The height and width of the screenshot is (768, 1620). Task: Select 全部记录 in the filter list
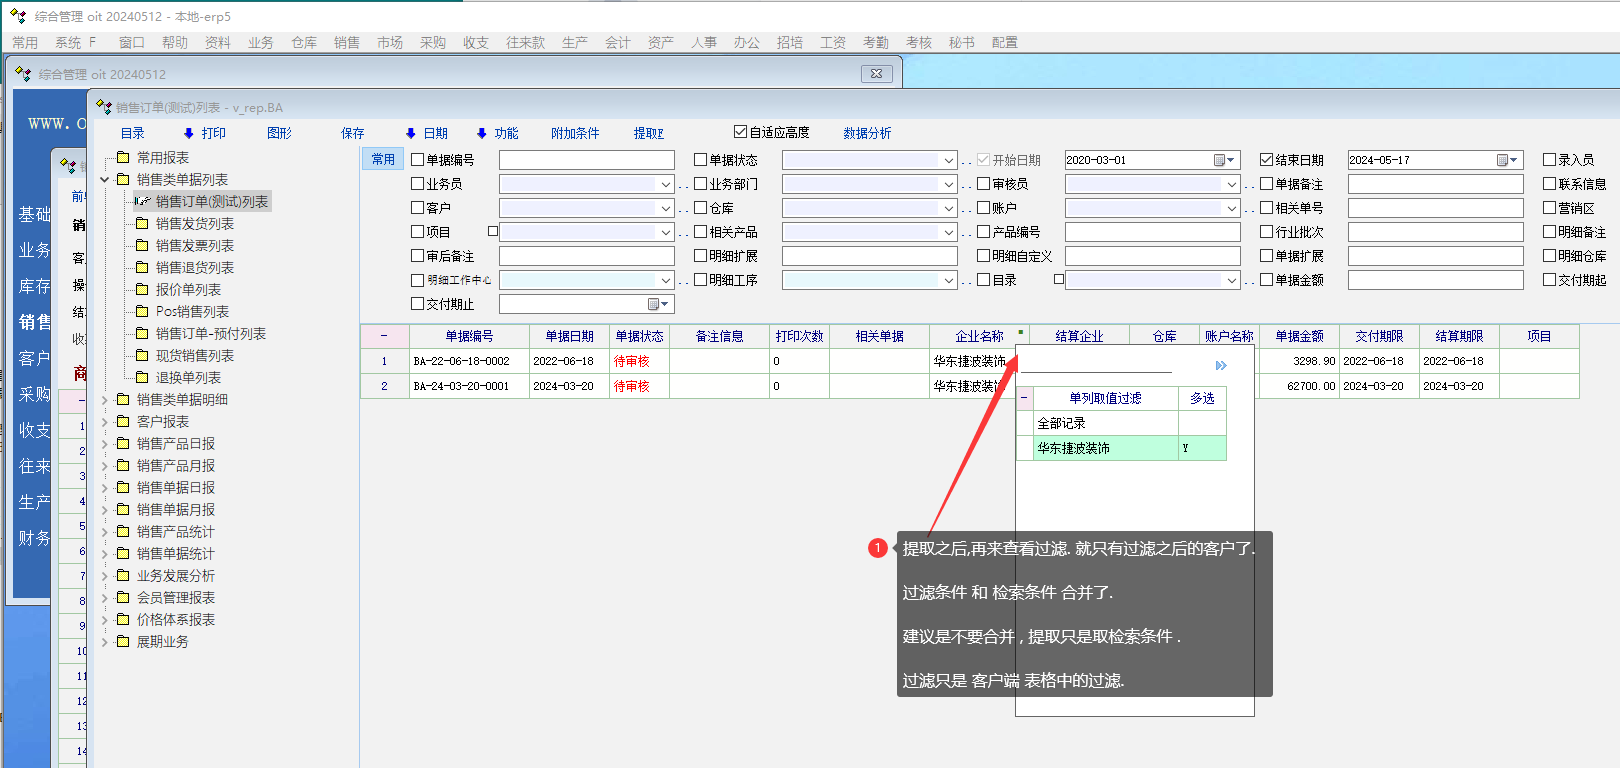[1098, 423]
